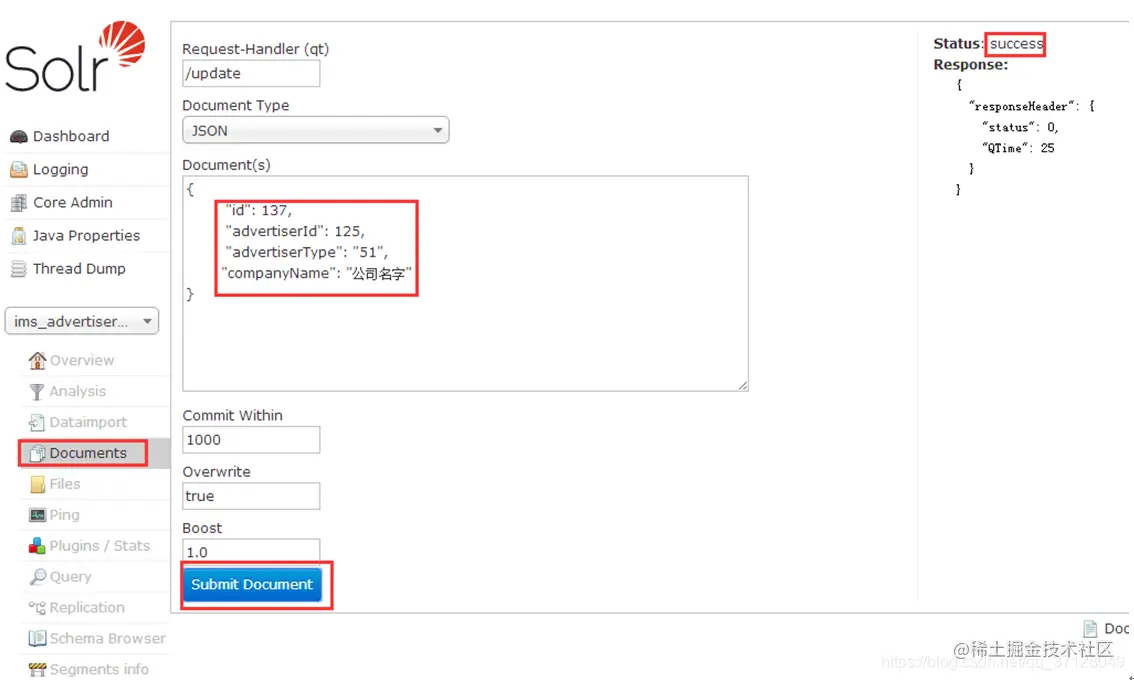Open the ims_advertiser core selector
The height and width of the screenshot is (680, 1134).
pos(82,321)
